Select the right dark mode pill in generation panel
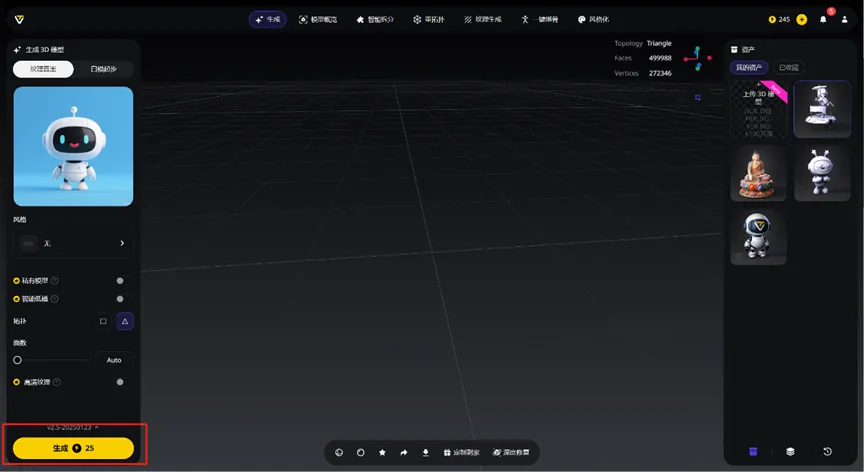The height and width of the screenshot is (472, 864). 104,69
